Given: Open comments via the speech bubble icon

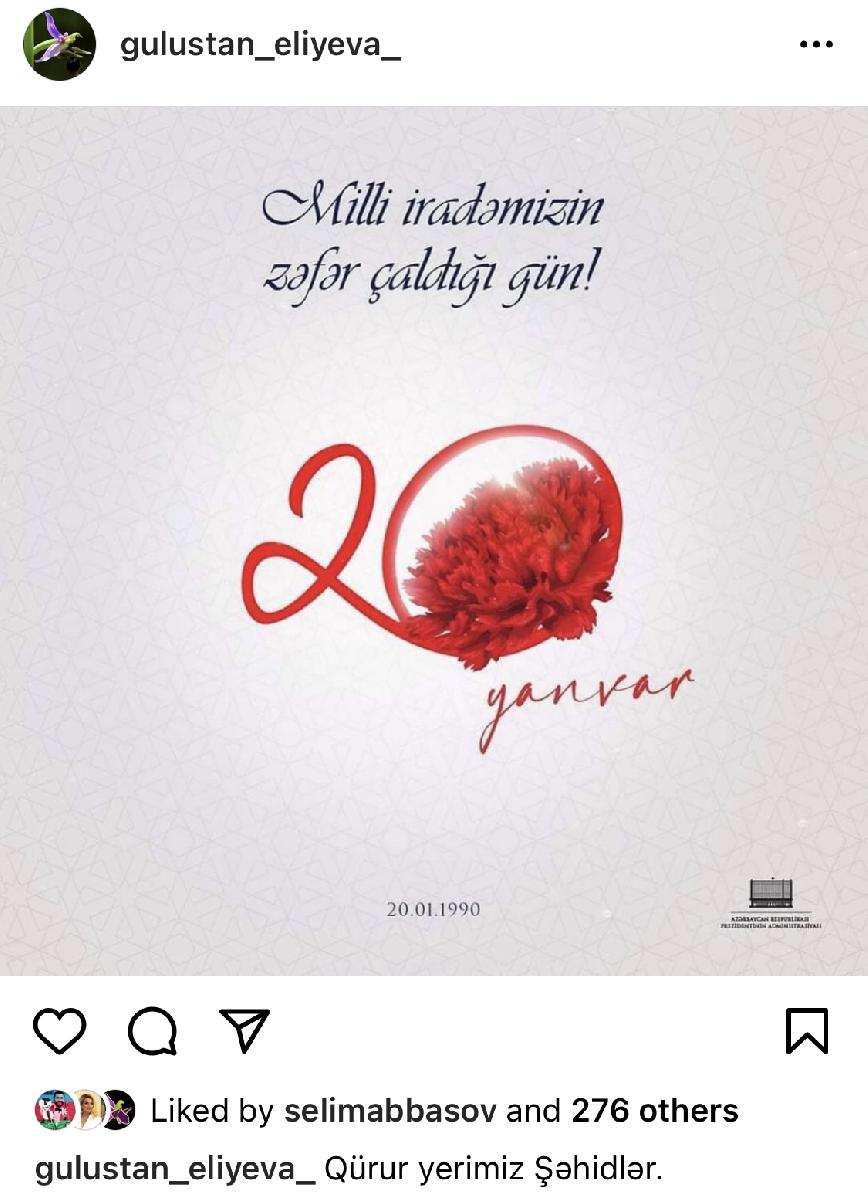Looking at the screenshot, I should (x=153, y=1031).
